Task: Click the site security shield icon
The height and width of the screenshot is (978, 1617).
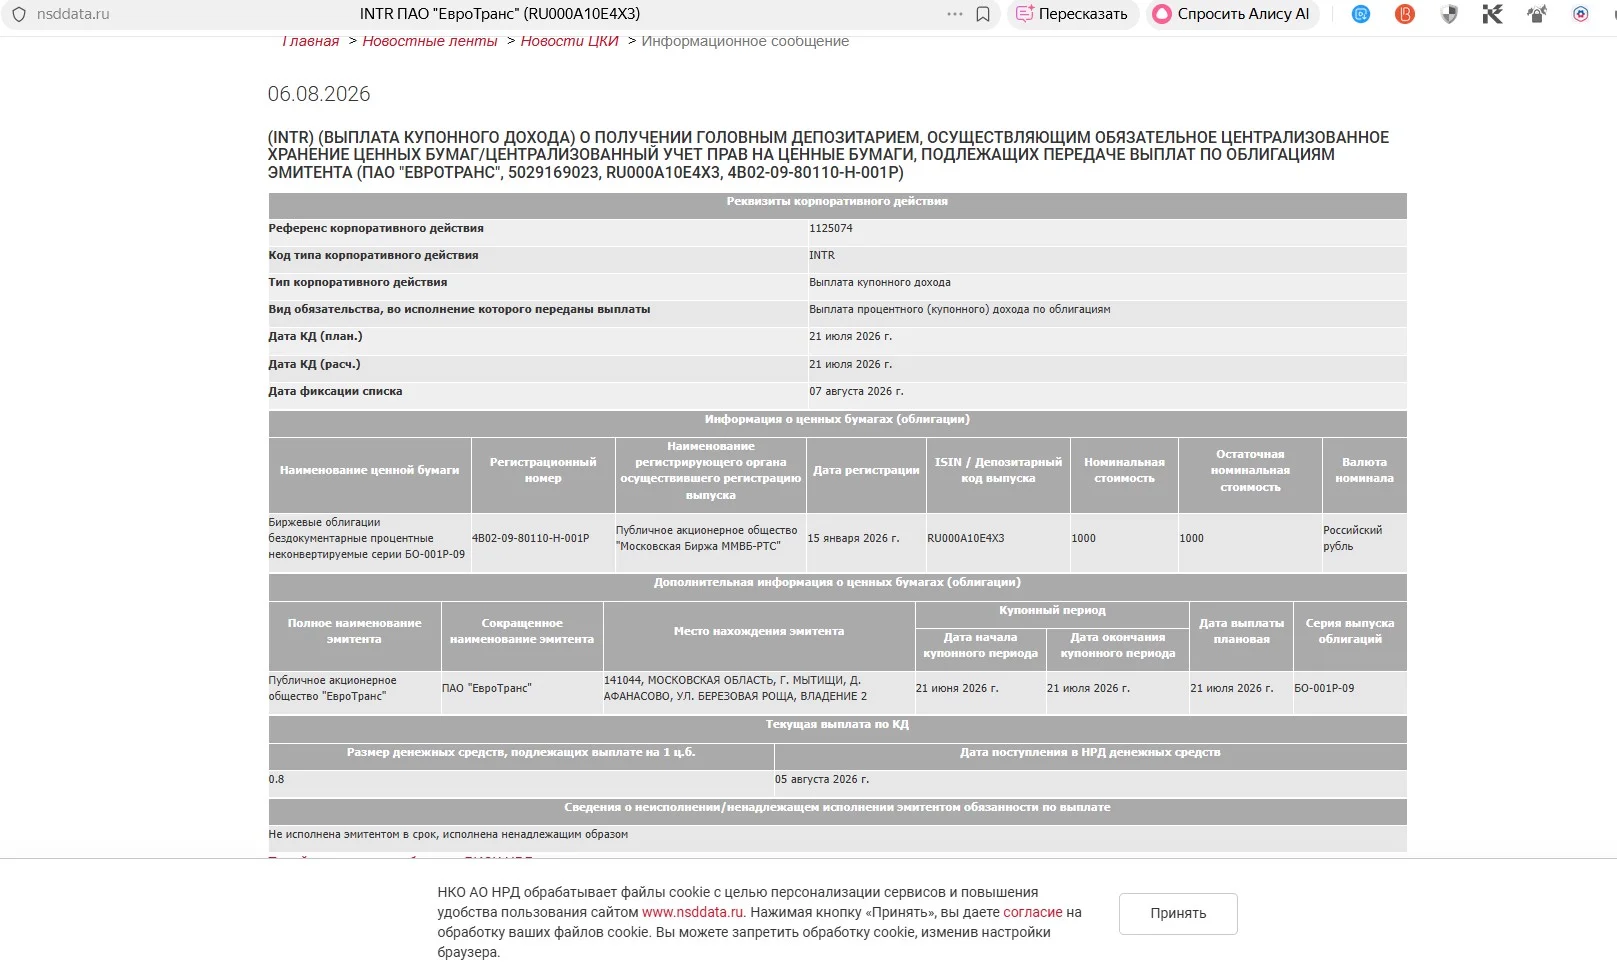Action: click(18, 14)
